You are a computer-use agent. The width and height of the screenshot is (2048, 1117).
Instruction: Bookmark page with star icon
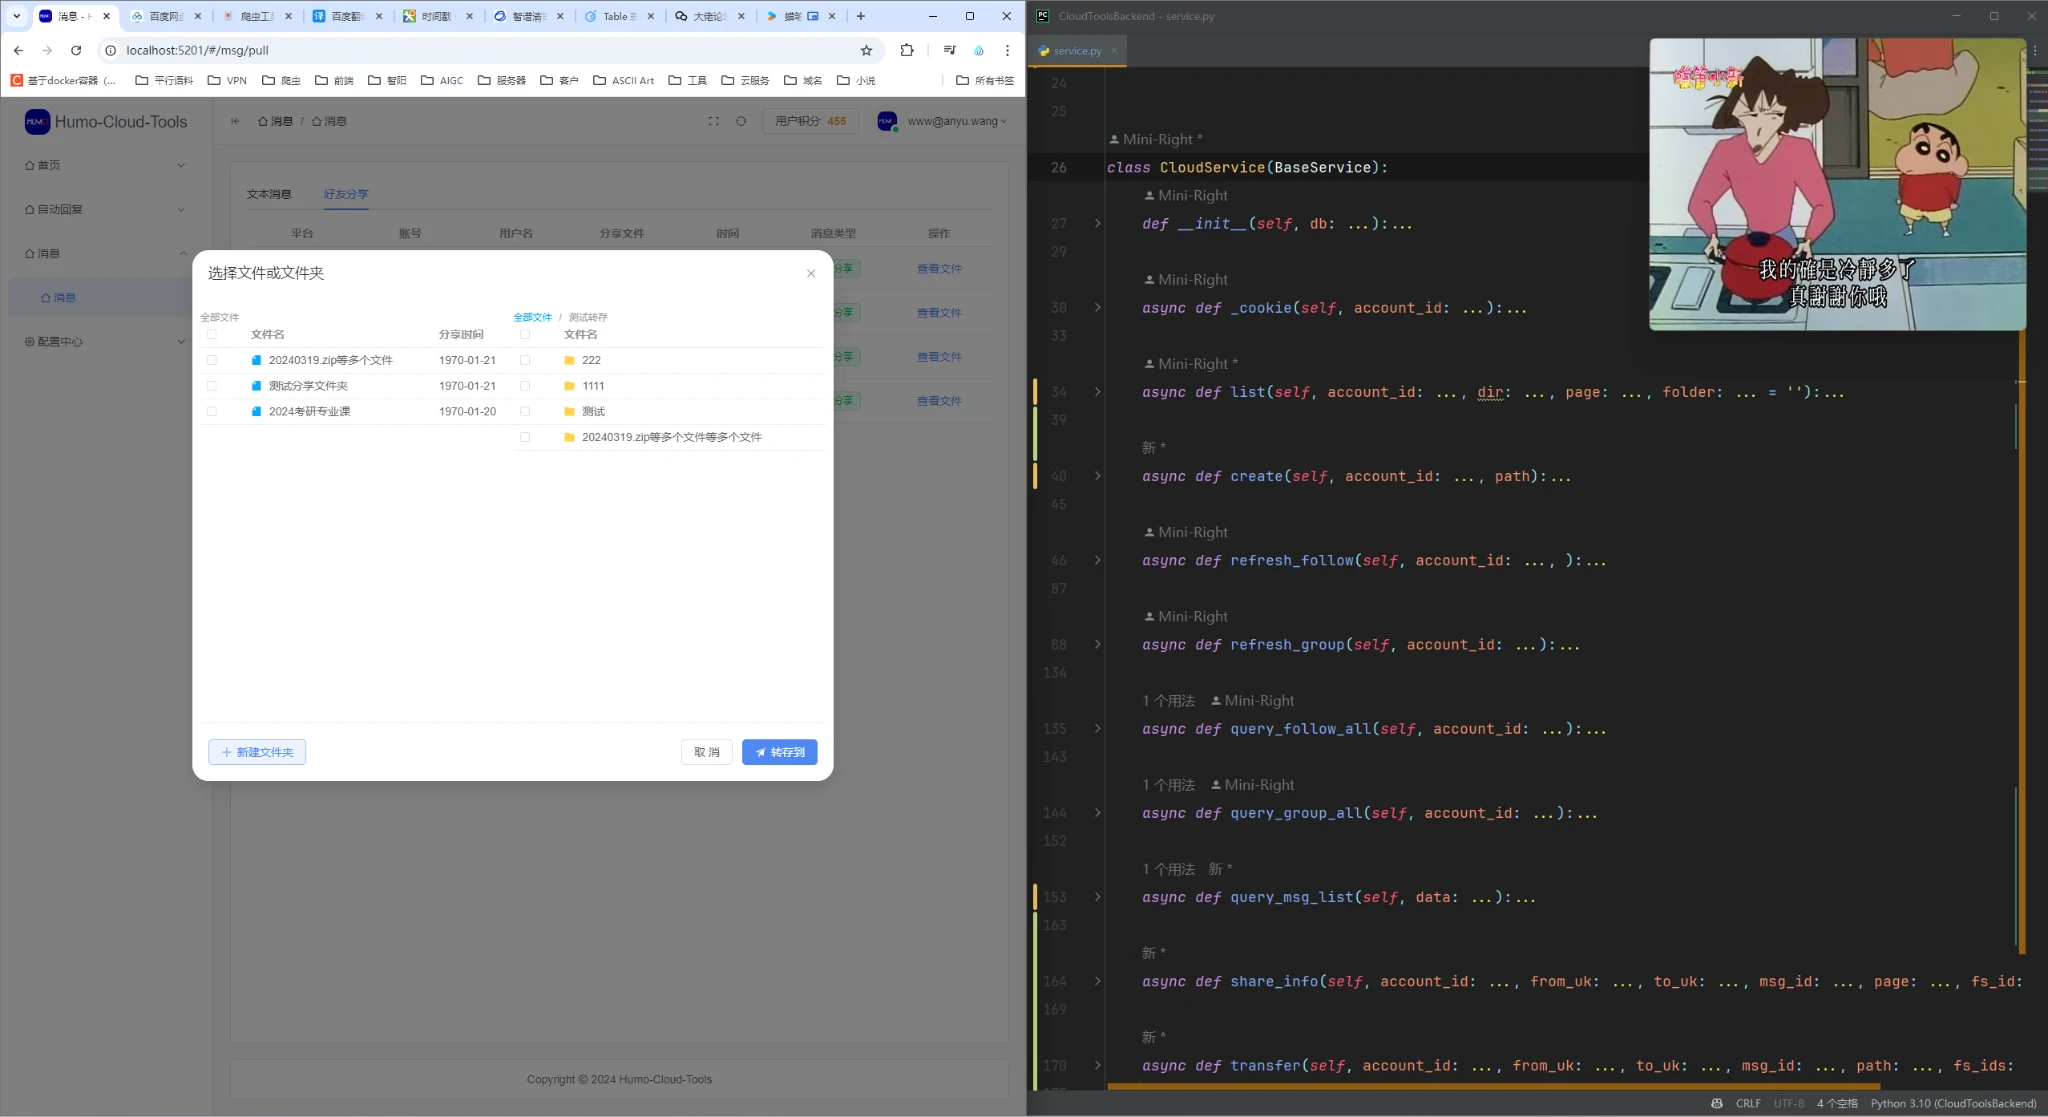coord(866,50)
